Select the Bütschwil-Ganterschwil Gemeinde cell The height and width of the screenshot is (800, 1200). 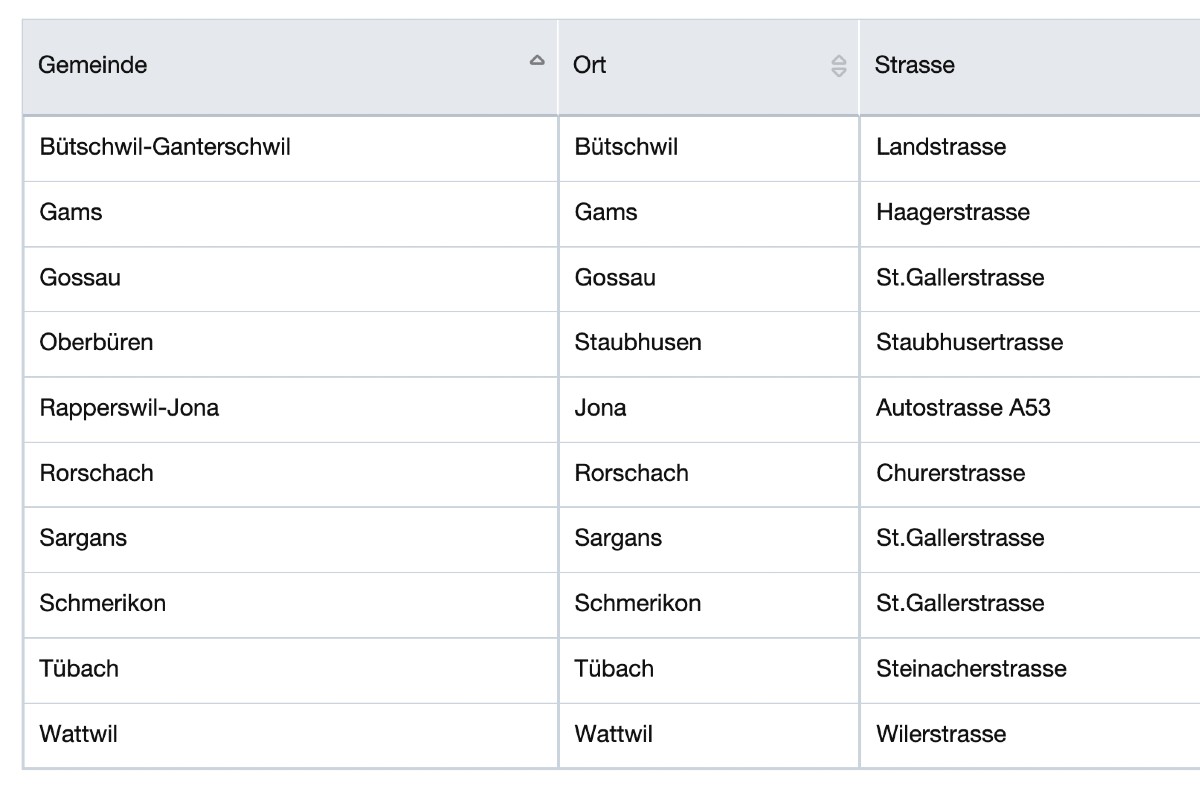165,147
